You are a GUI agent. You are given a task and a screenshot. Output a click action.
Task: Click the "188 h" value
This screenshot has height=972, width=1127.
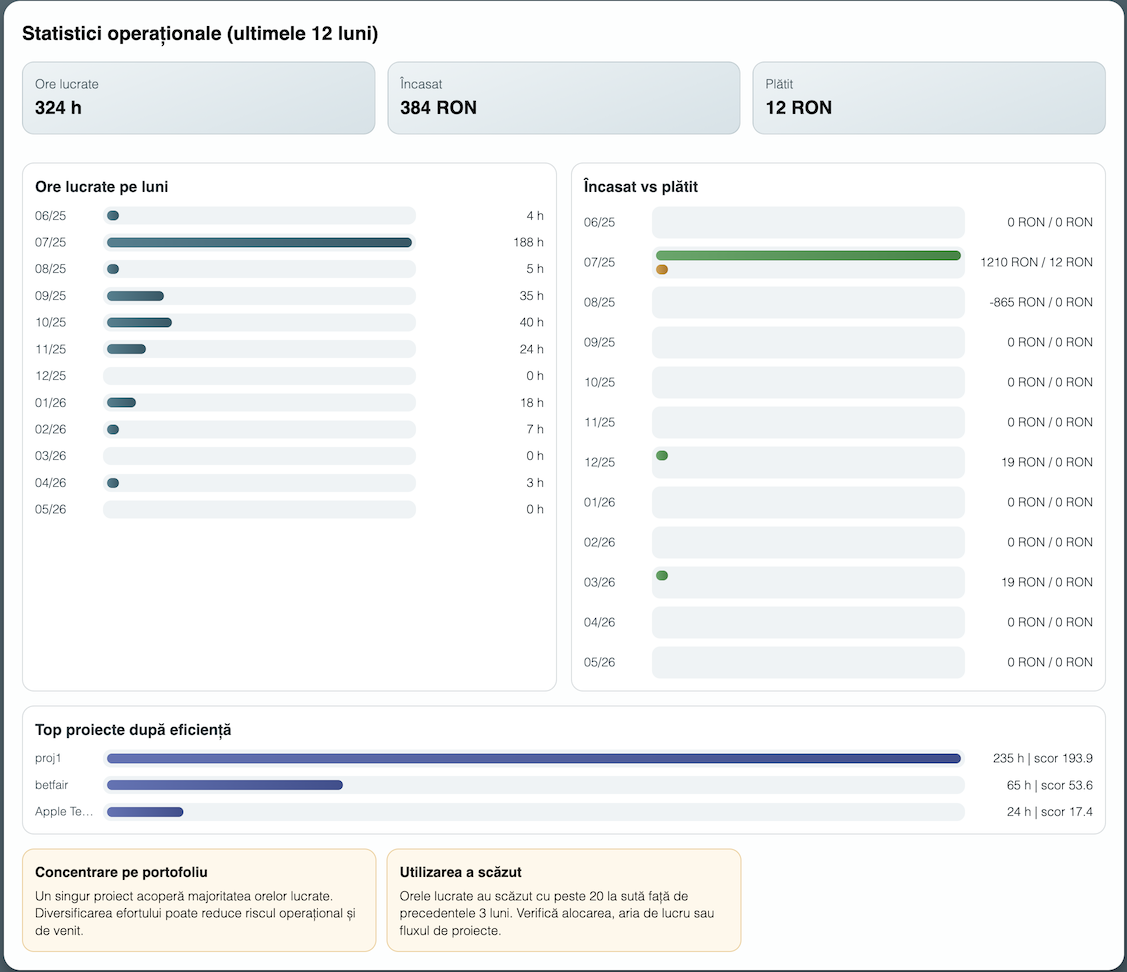point(528,242)
